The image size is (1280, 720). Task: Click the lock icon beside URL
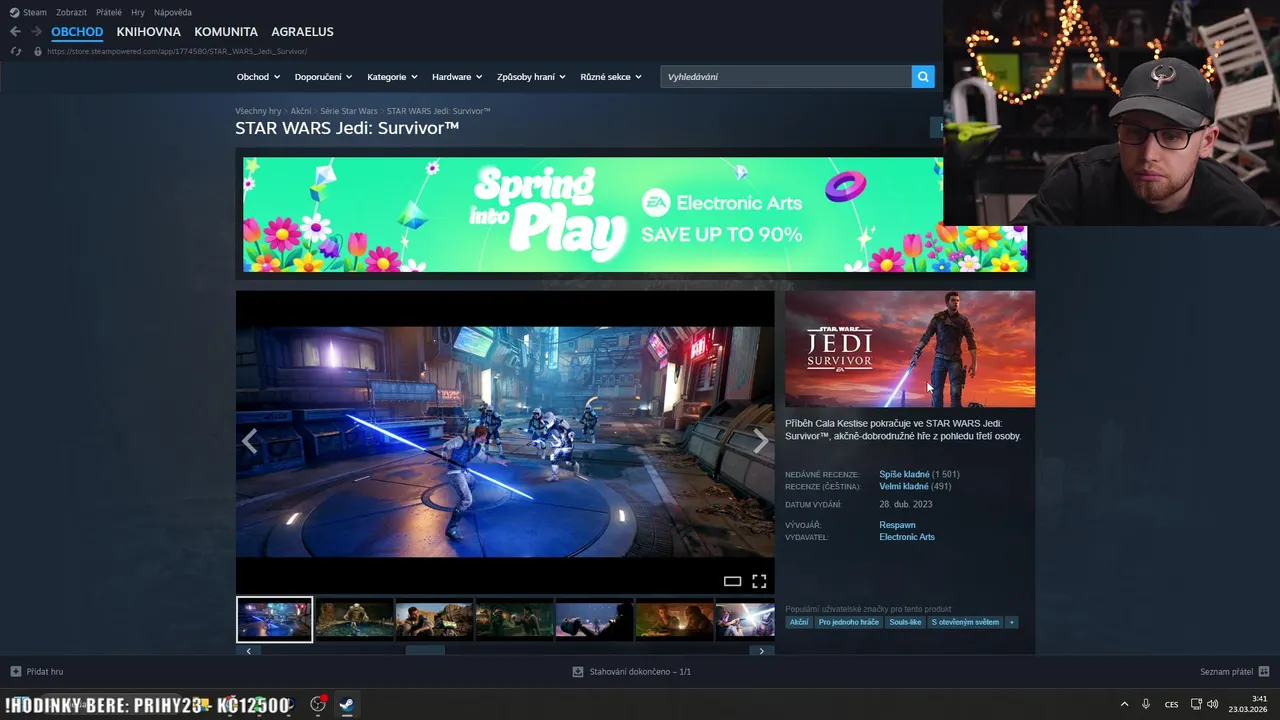[38, 51]
